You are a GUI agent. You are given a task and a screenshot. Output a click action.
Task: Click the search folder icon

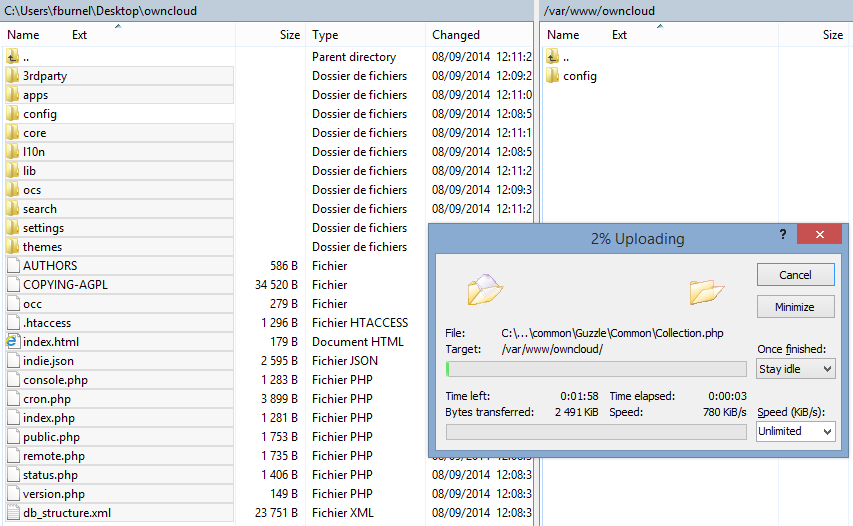[x=13, y=209]
